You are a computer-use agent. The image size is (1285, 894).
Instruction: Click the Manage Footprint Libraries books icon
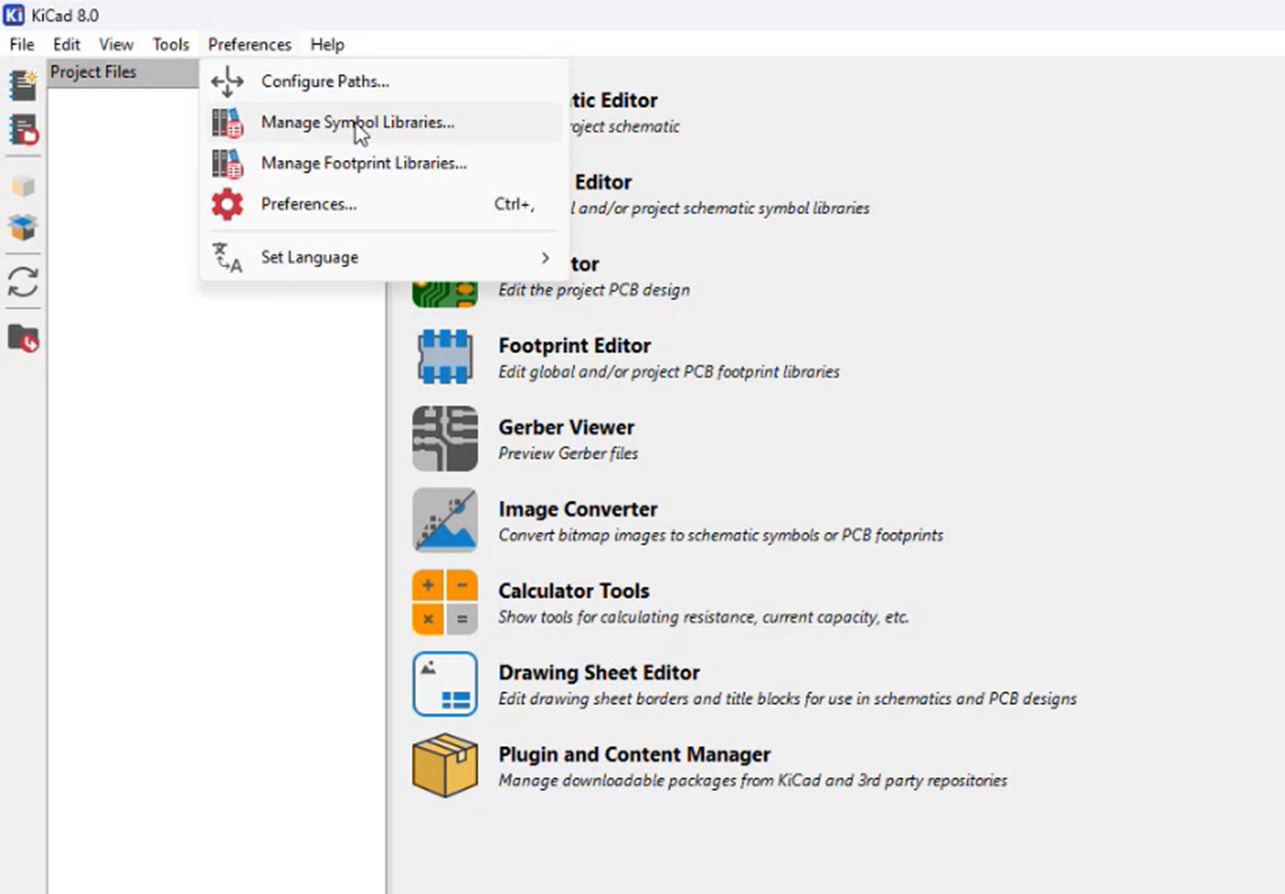227,163
